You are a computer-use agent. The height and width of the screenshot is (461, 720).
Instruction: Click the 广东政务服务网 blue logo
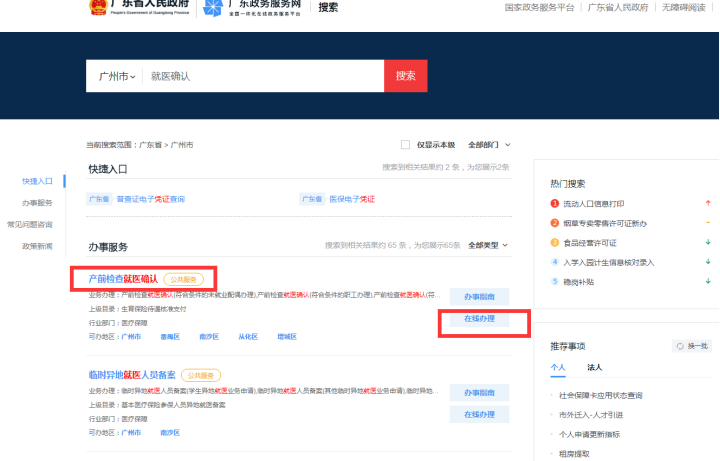tap(215, 8)
